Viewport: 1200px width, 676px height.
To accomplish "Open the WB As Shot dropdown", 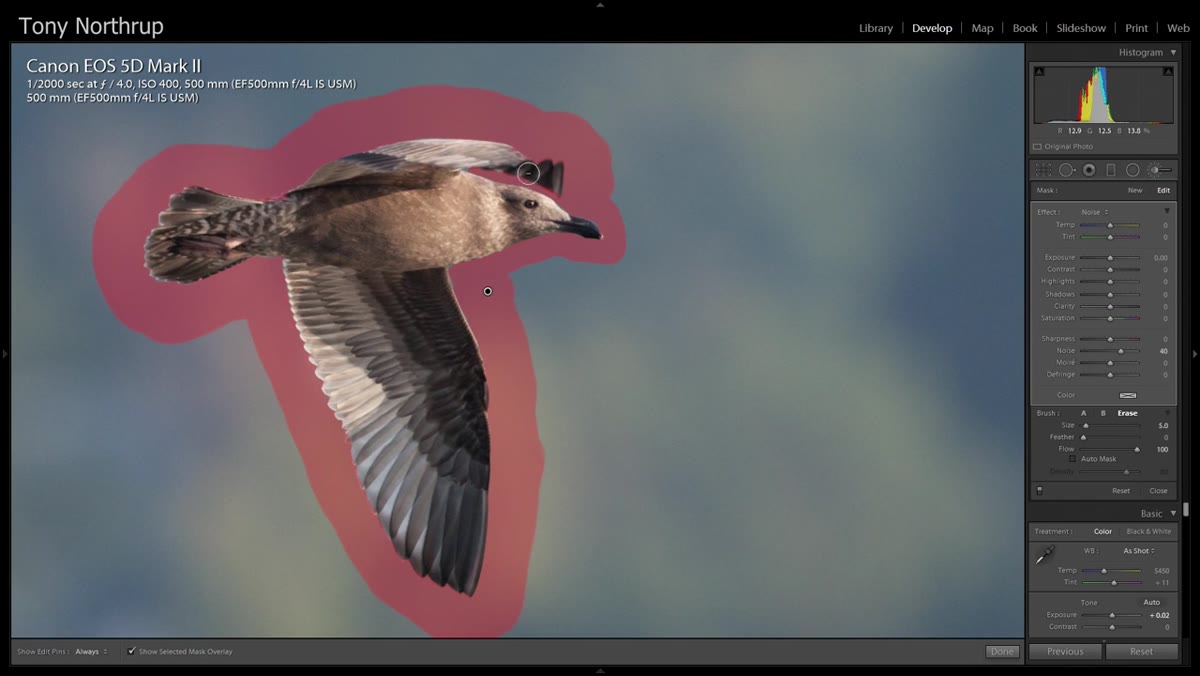I will (1138, 551).
